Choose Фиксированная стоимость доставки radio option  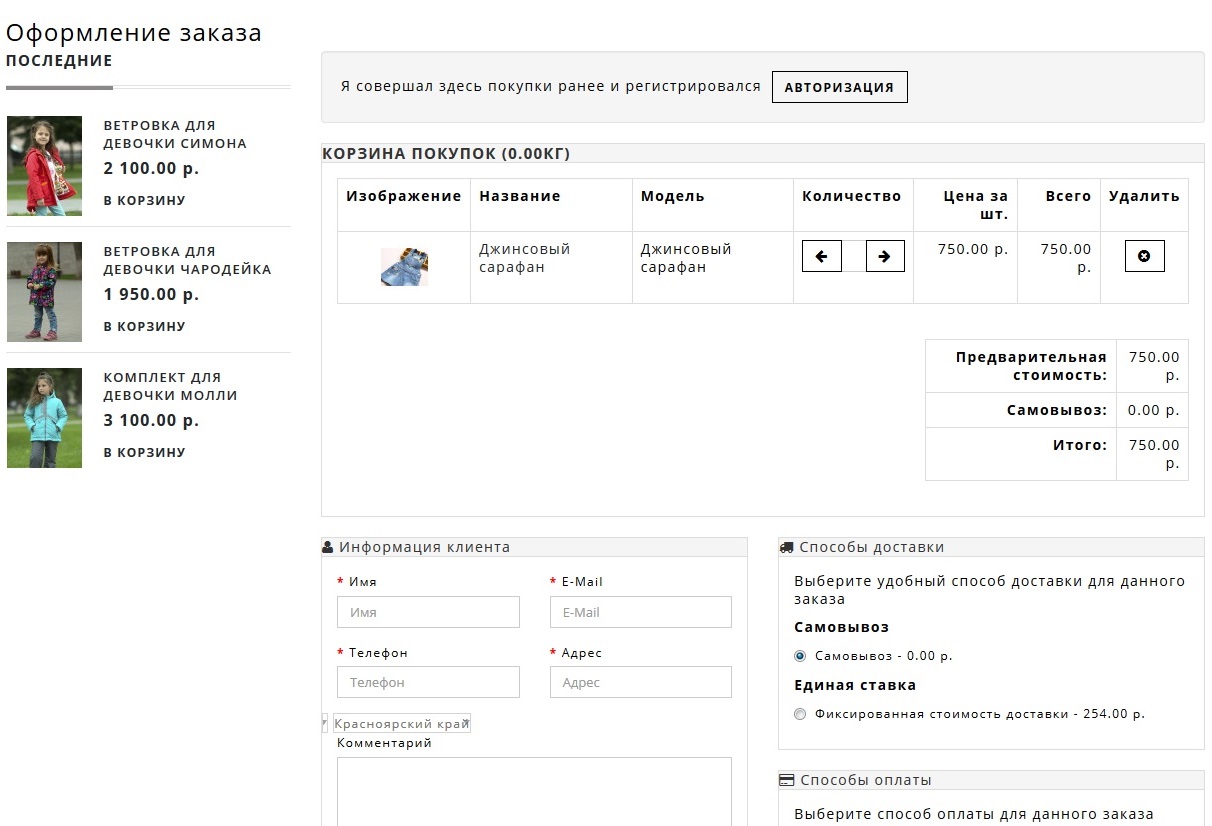[800, 714]
